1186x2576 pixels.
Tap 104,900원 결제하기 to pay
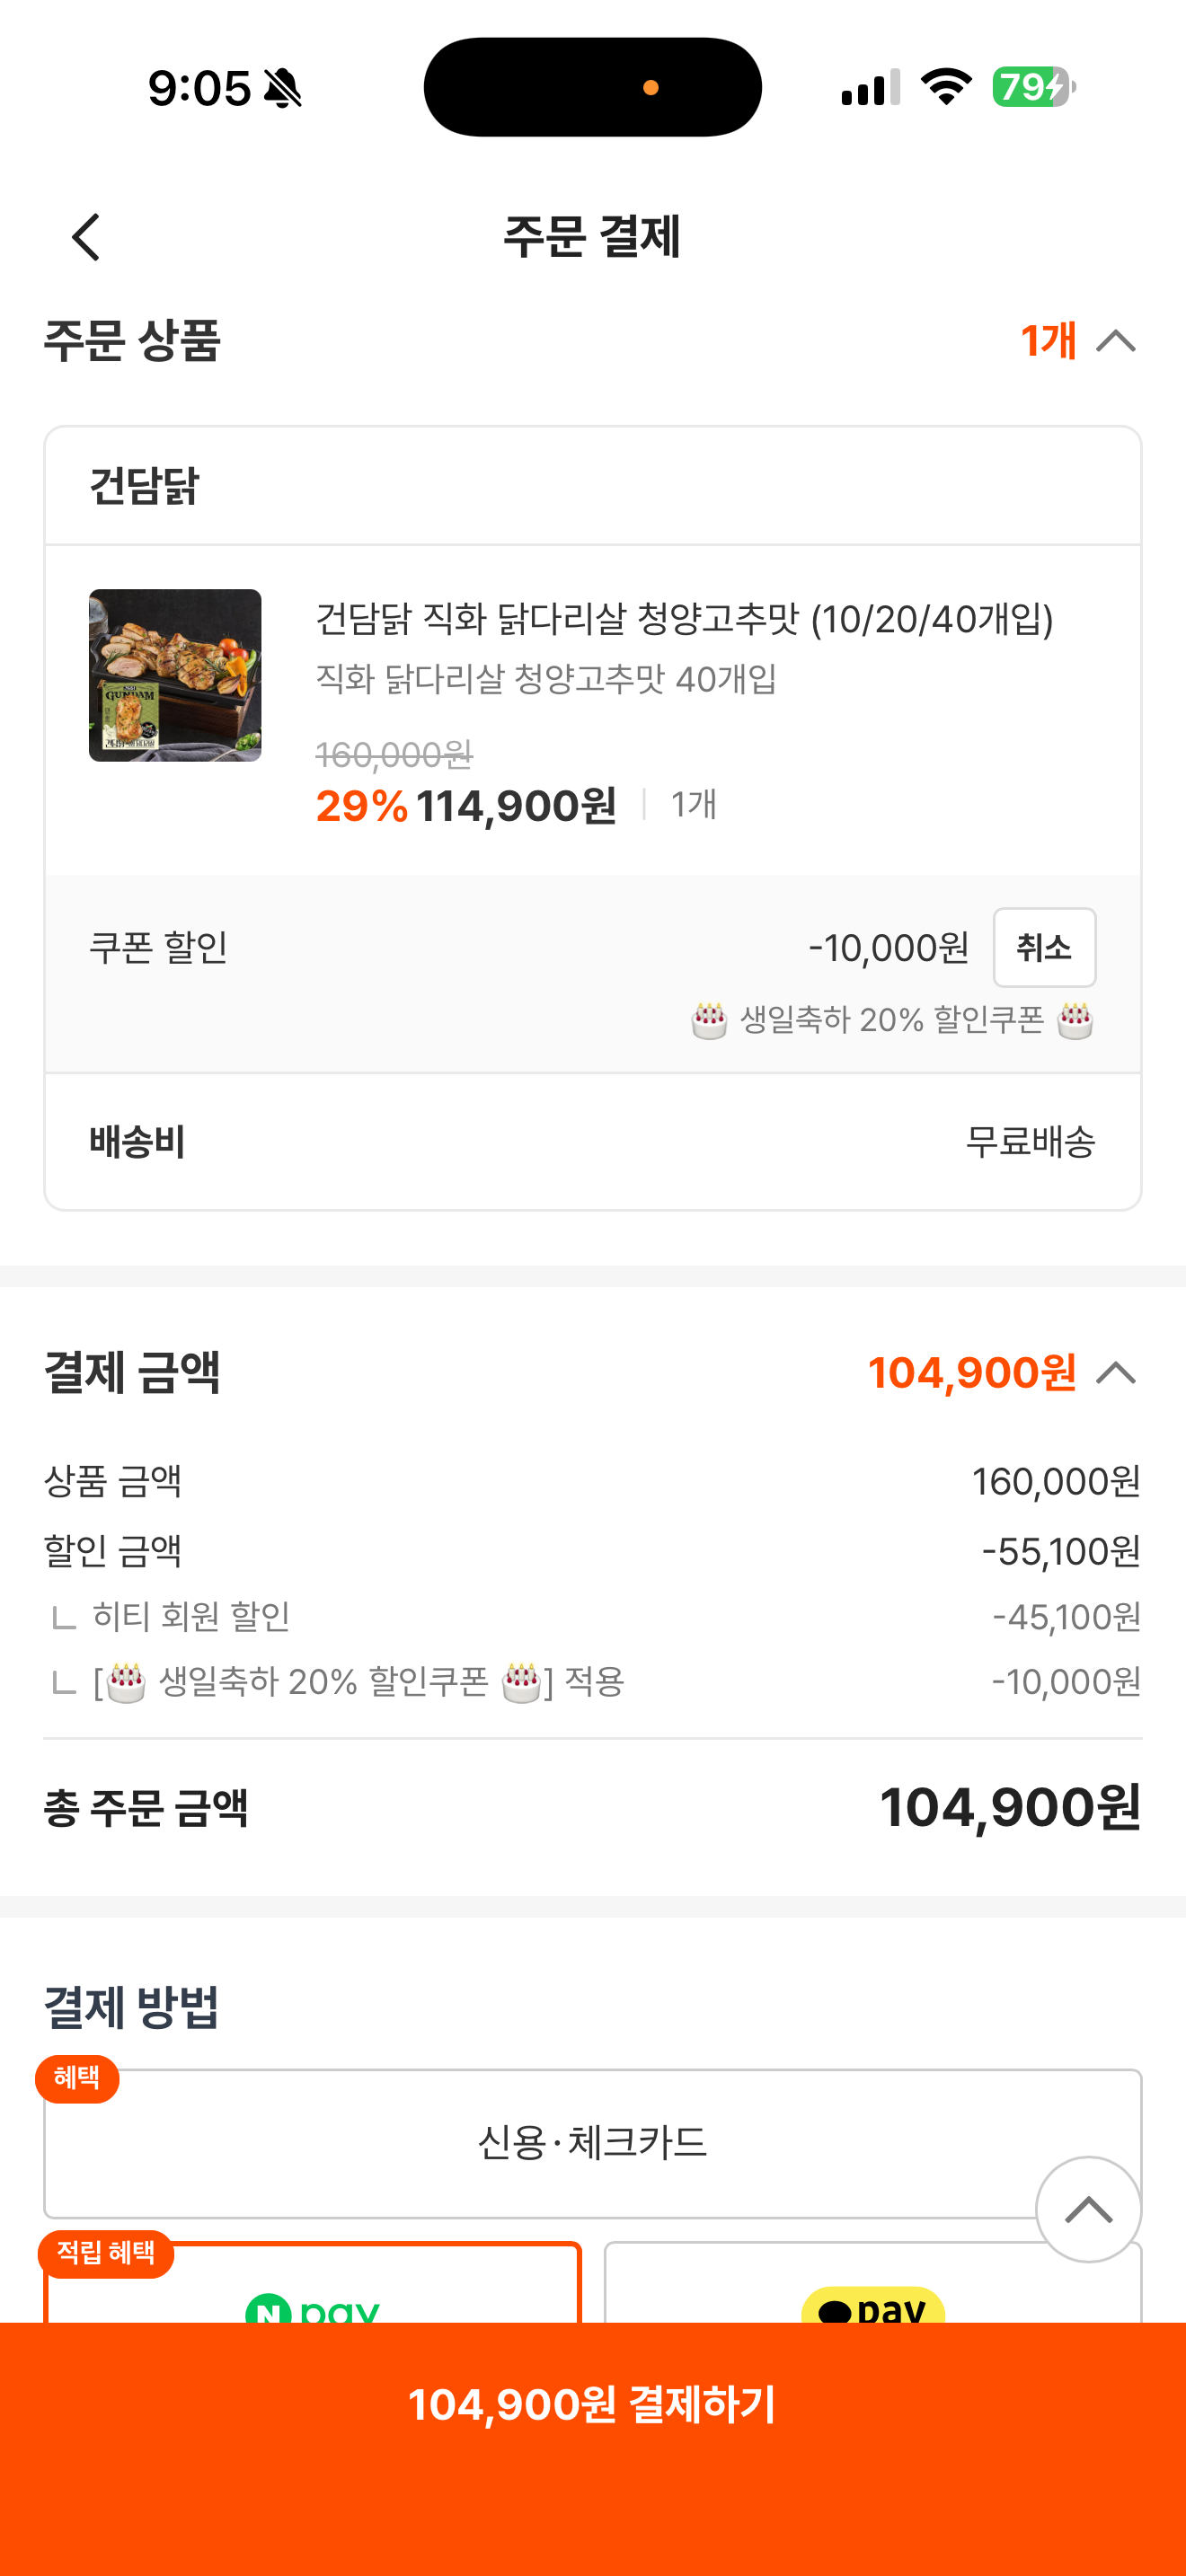pos(593,2406)
